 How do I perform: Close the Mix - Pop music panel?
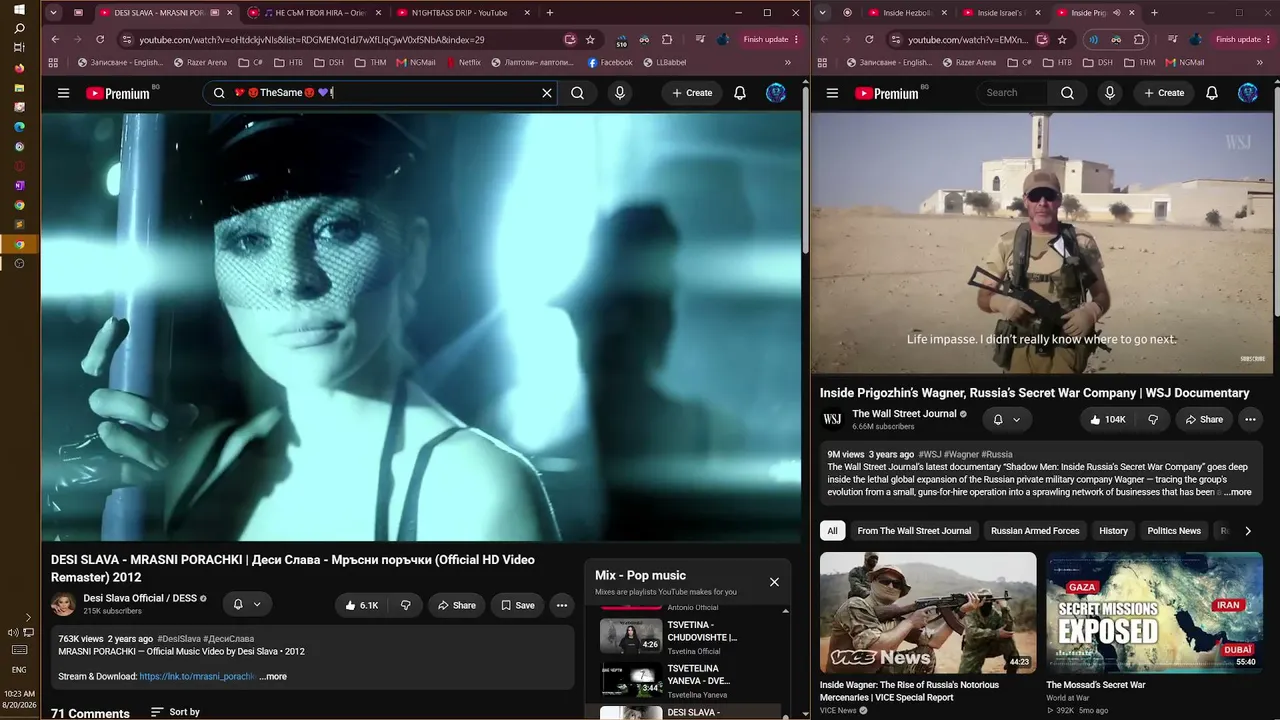pos(774,582)
